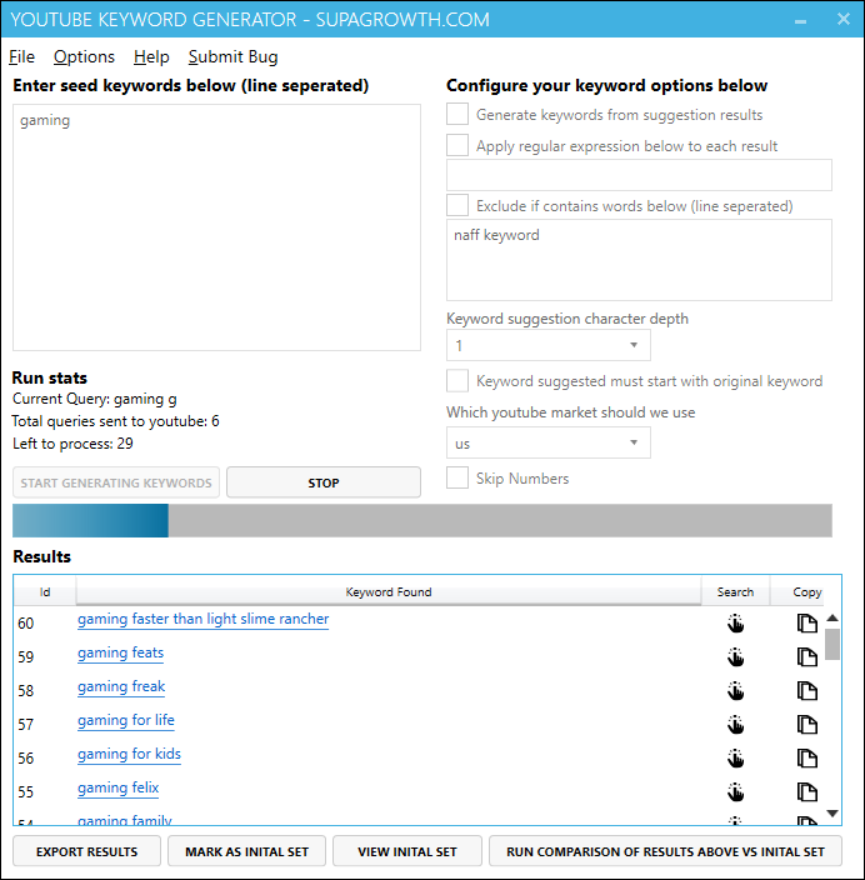The height and width of the screenshot is (880, 865).
Task: Open the 'gaming for kids' keyword link
Action: pyautogui.click(x=129, y=754)
